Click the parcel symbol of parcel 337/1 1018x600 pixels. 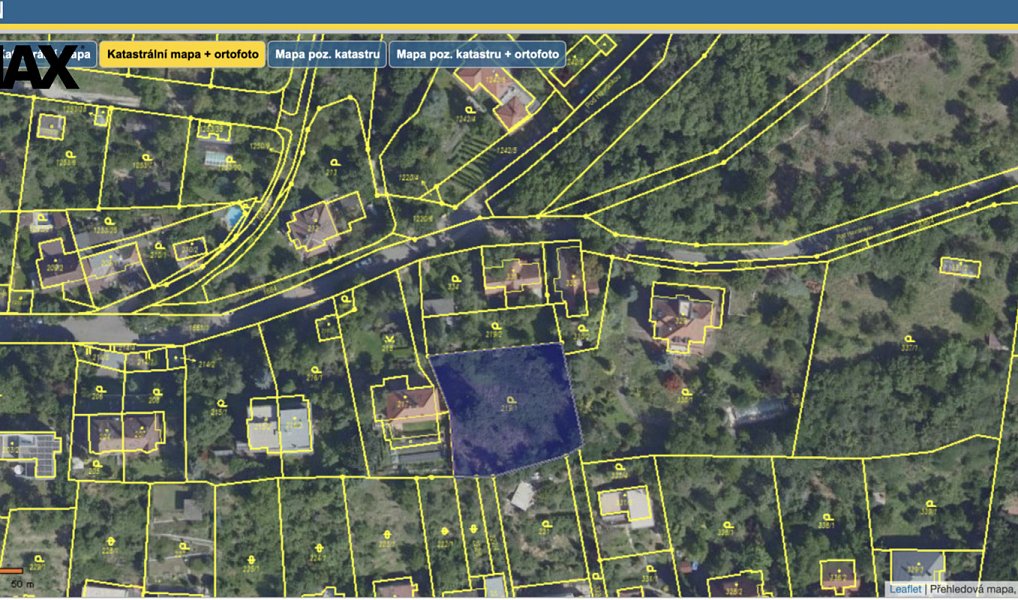[x=909, y=339]
